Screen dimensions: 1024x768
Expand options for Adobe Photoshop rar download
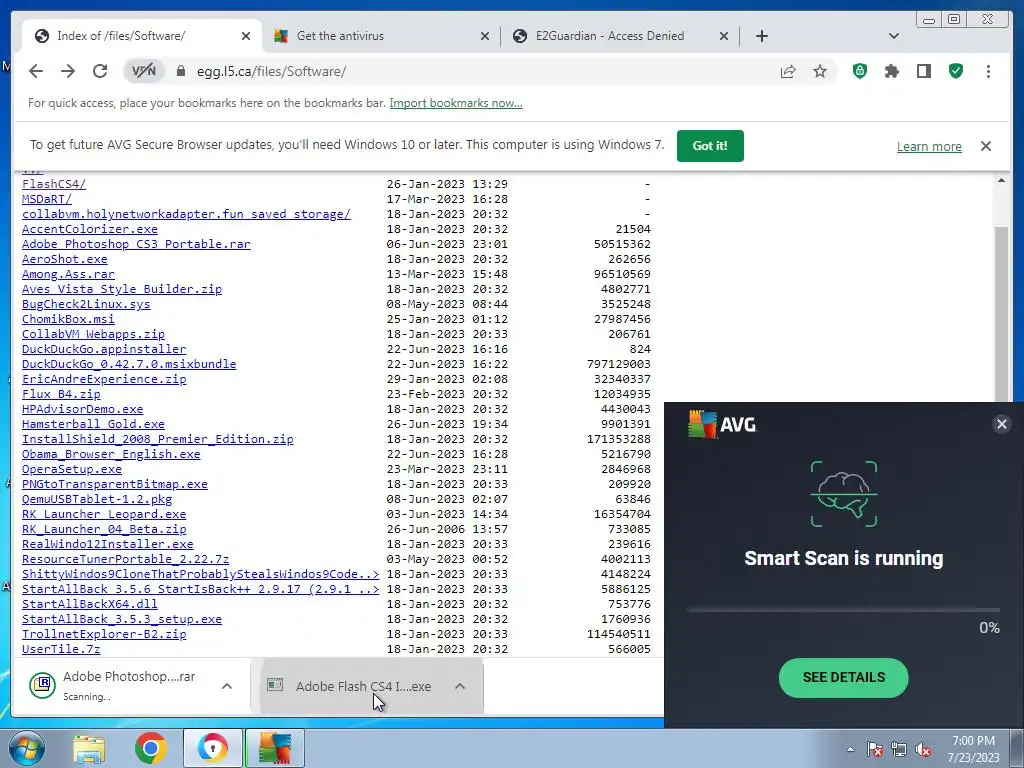pos(227,686)
